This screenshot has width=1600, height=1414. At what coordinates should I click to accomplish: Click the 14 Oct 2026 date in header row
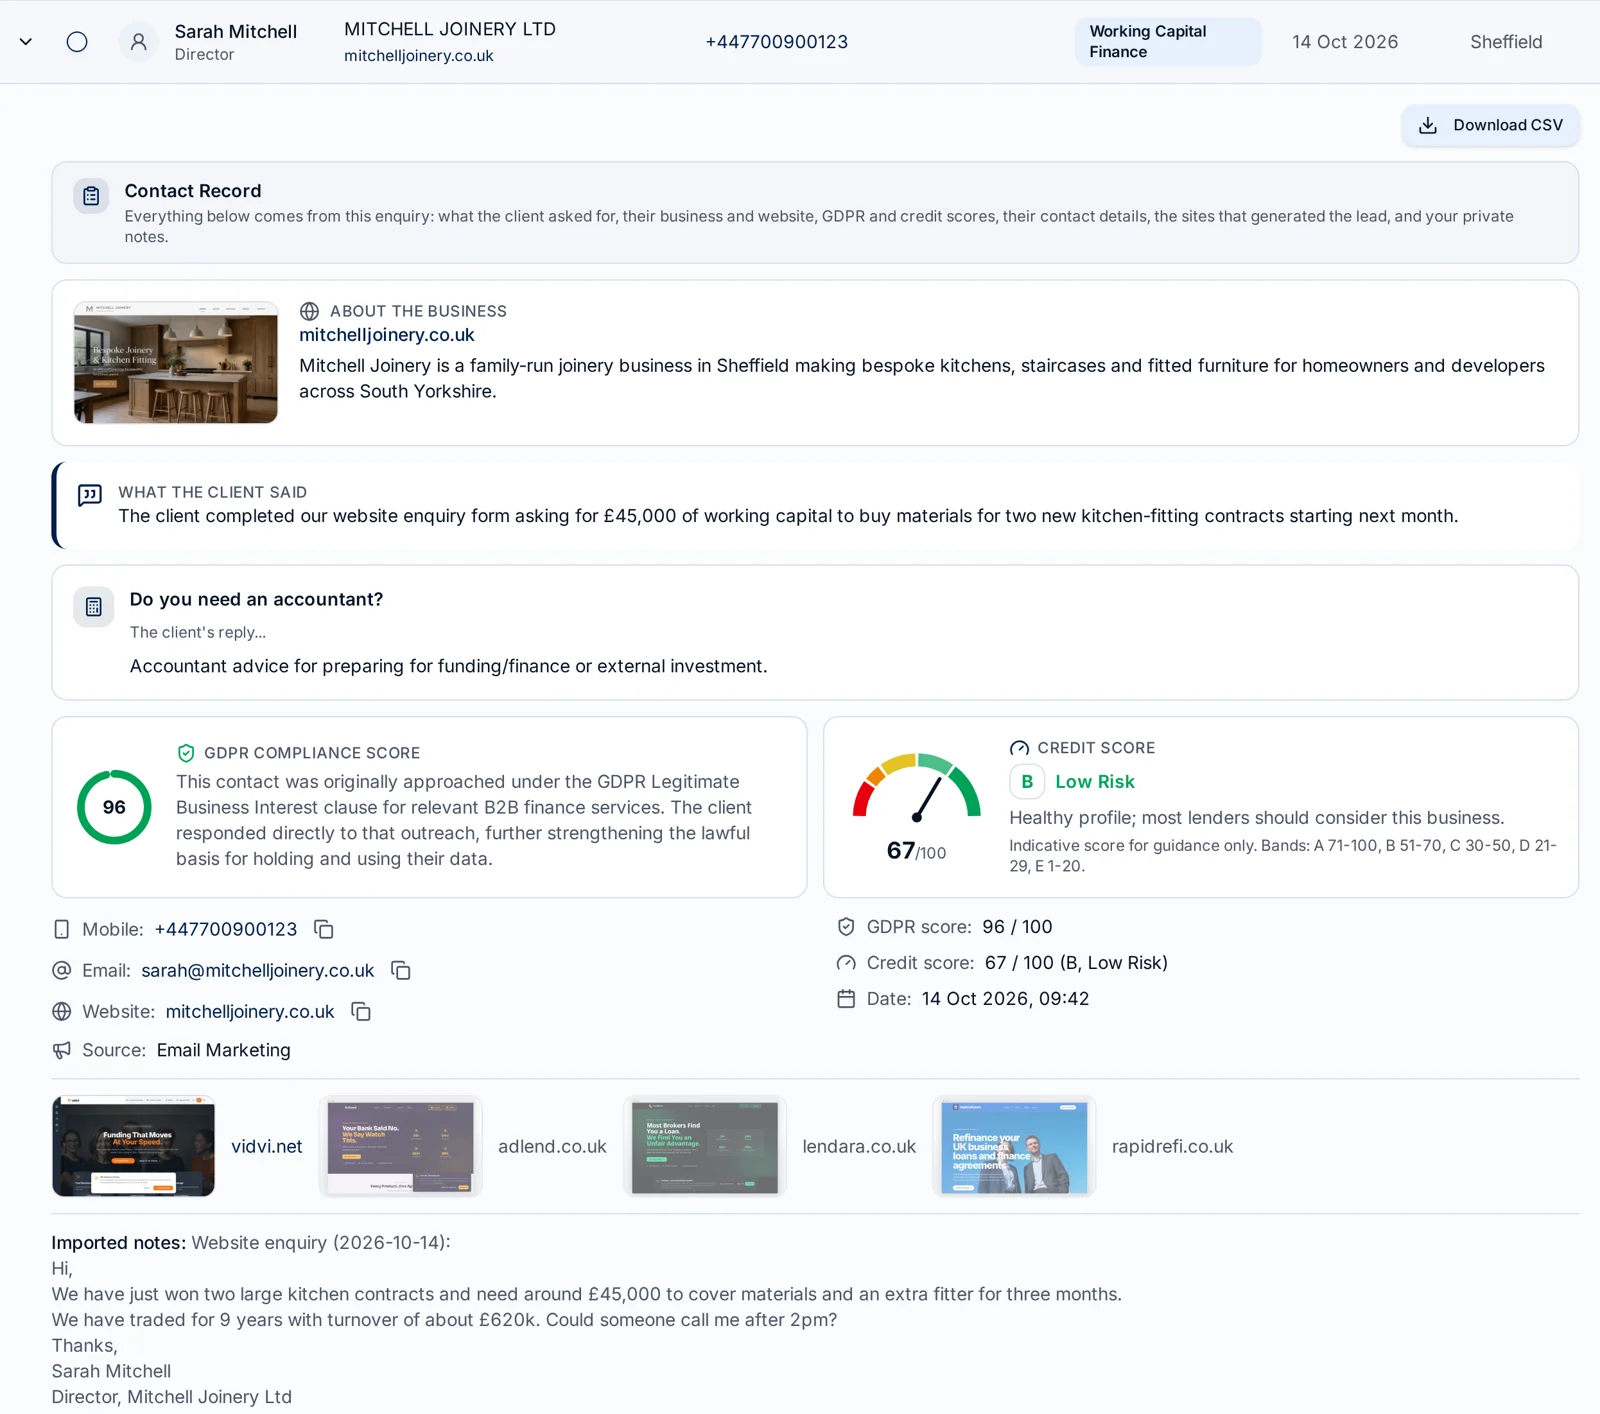[1345, 42]
